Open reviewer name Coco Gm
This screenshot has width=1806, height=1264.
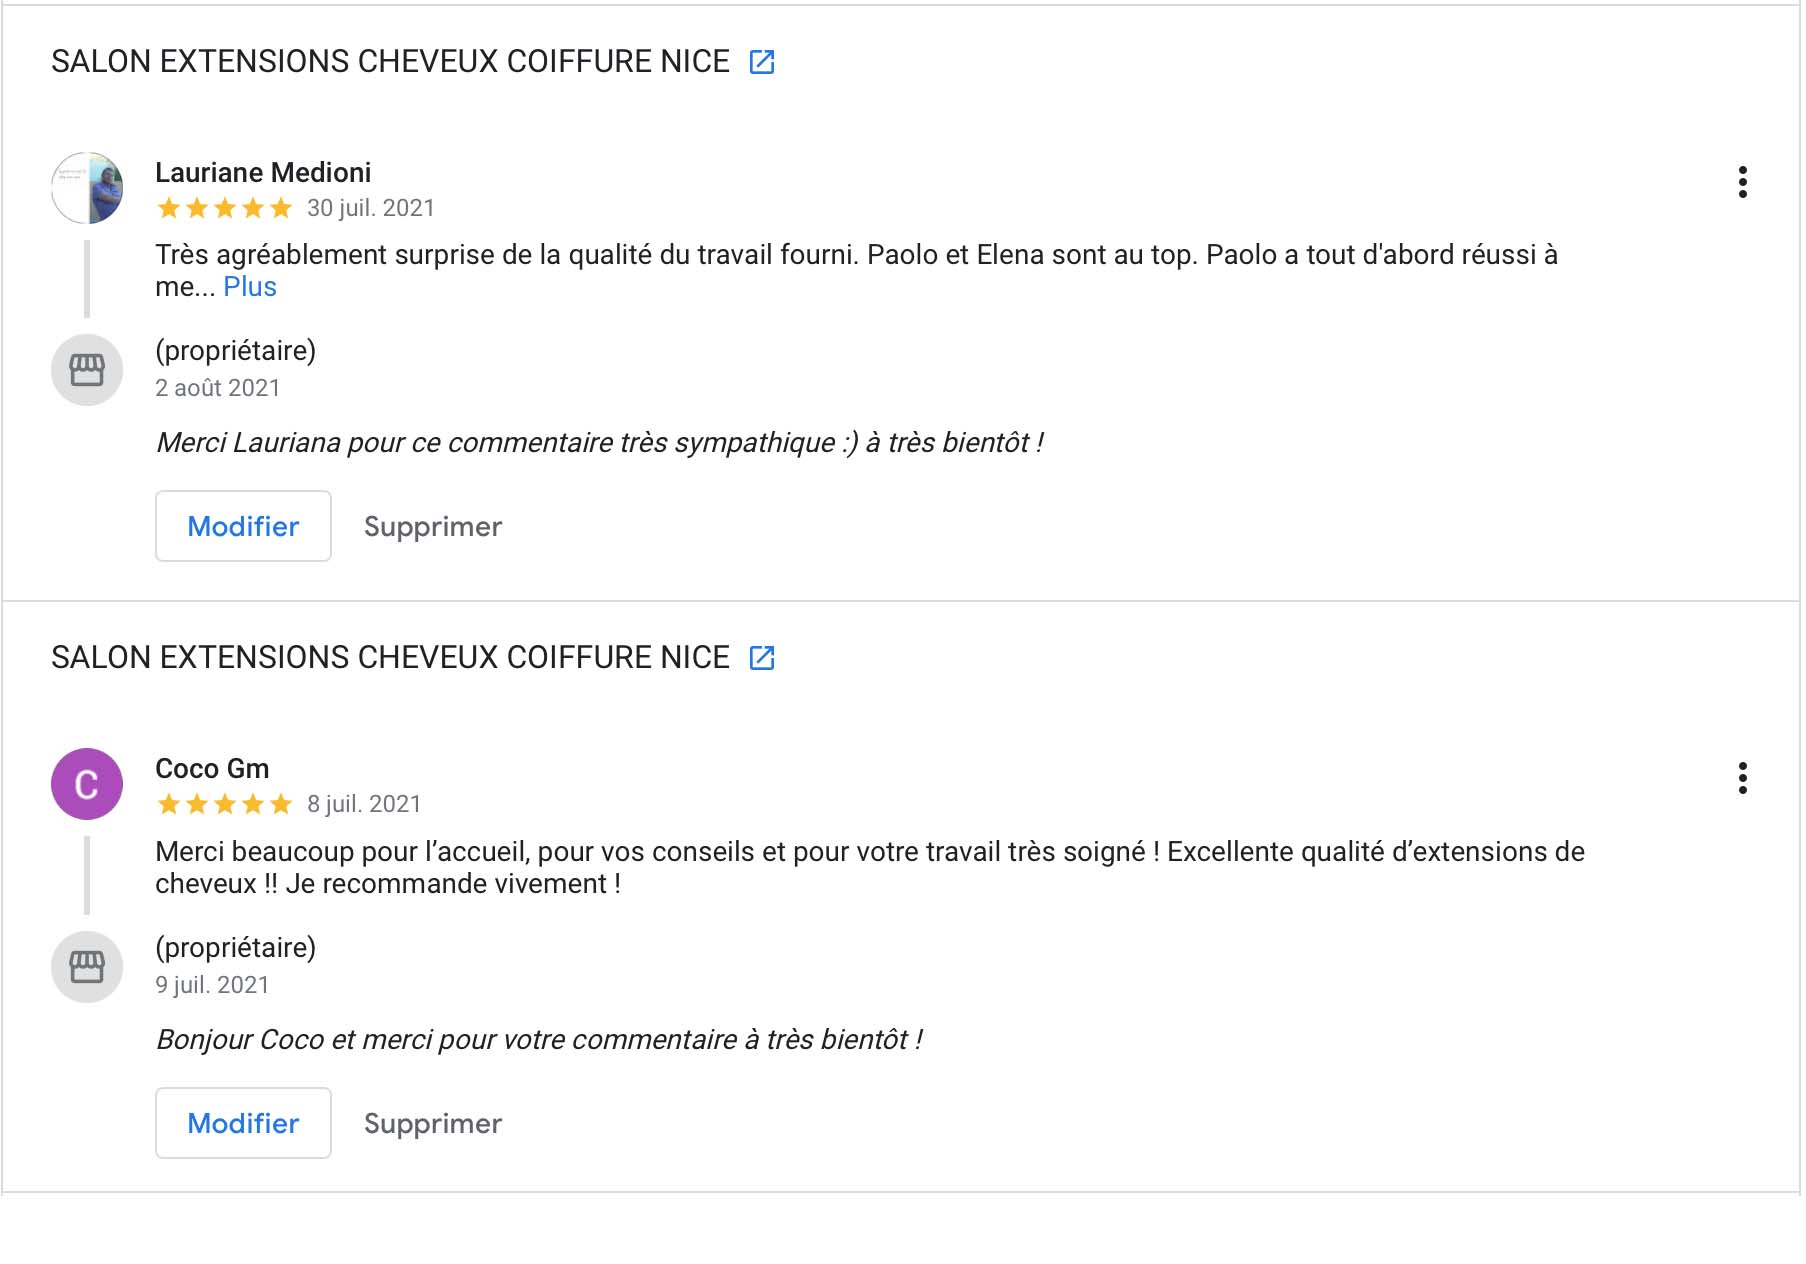click(x=212, y=769)
